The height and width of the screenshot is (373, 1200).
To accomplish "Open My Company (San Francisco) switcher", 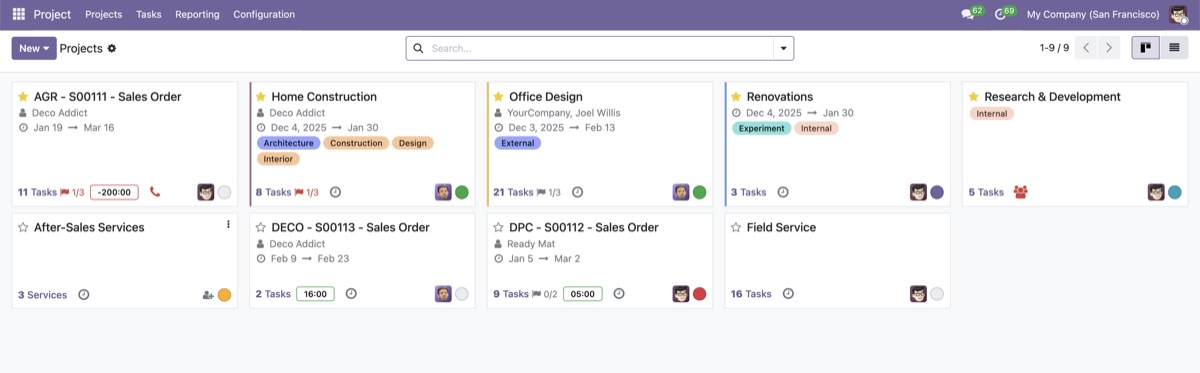I will 1093,14.
